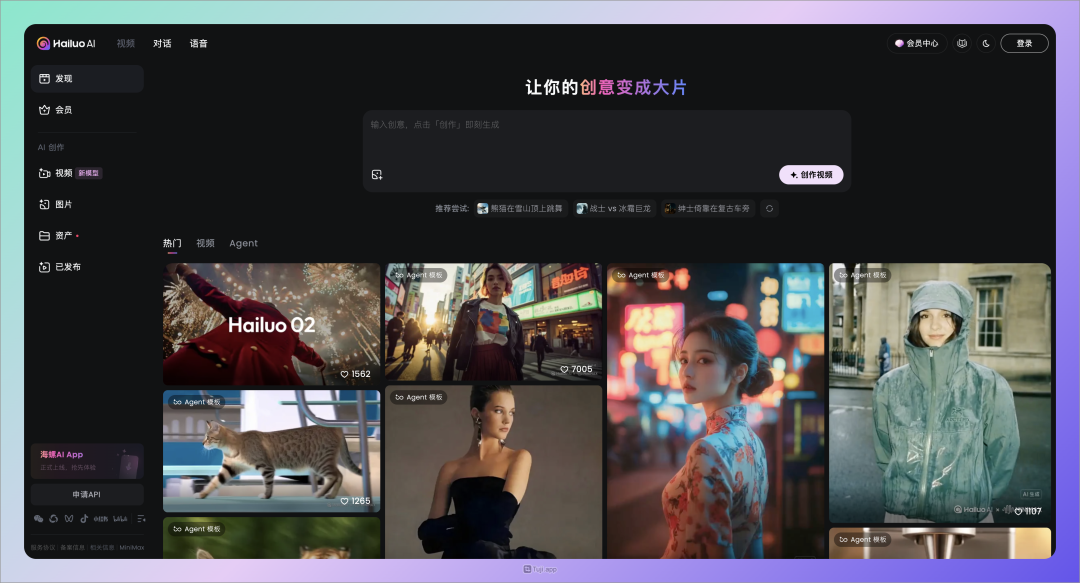
Task: Click the 发现 calendar icon
Action: [x=44, y=79]
